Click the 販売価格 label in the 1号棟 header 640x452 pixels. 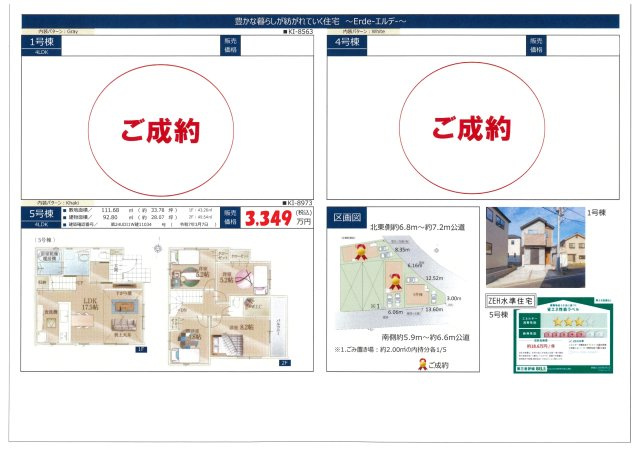click(230, 45)
